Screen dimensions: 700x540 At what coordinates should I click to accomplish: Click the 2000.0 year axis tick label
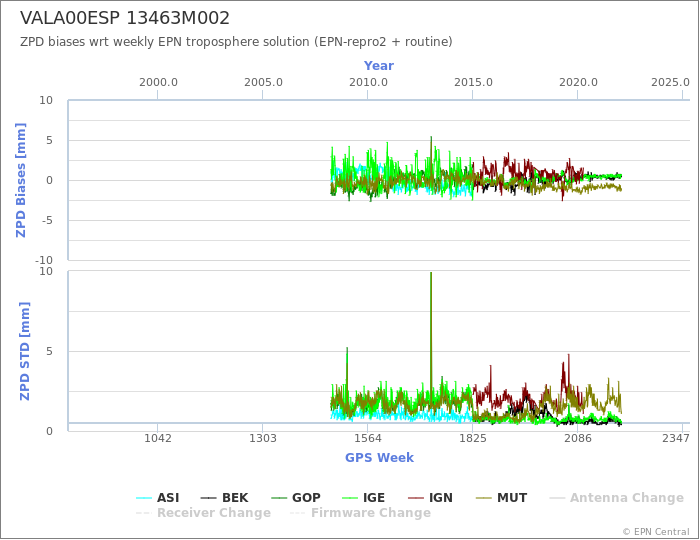point(158,83)
